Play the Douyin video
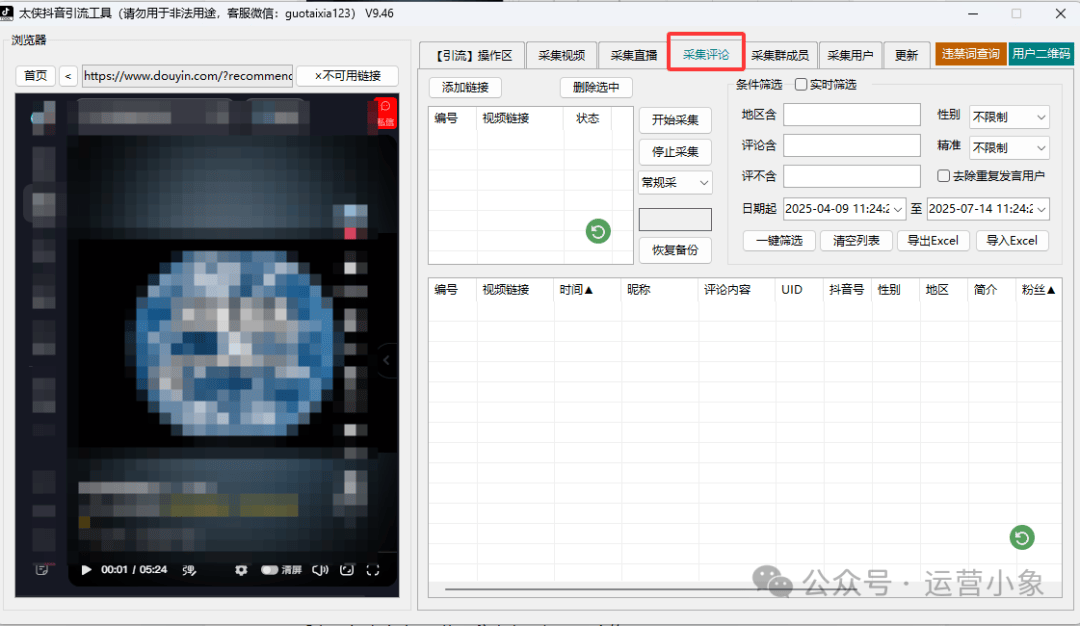This screenshot has width=1080, height=626. click(86, 570)
